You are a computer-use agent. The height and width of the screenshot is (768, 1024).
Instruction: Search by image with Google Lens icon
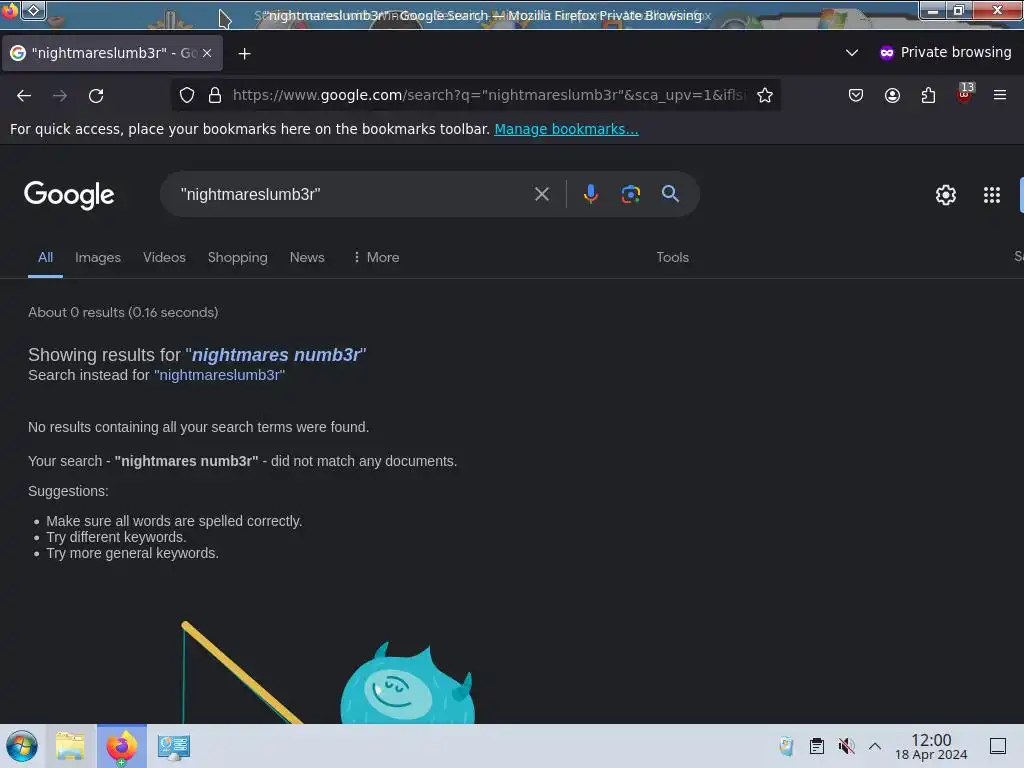click(x=630, y=194)
